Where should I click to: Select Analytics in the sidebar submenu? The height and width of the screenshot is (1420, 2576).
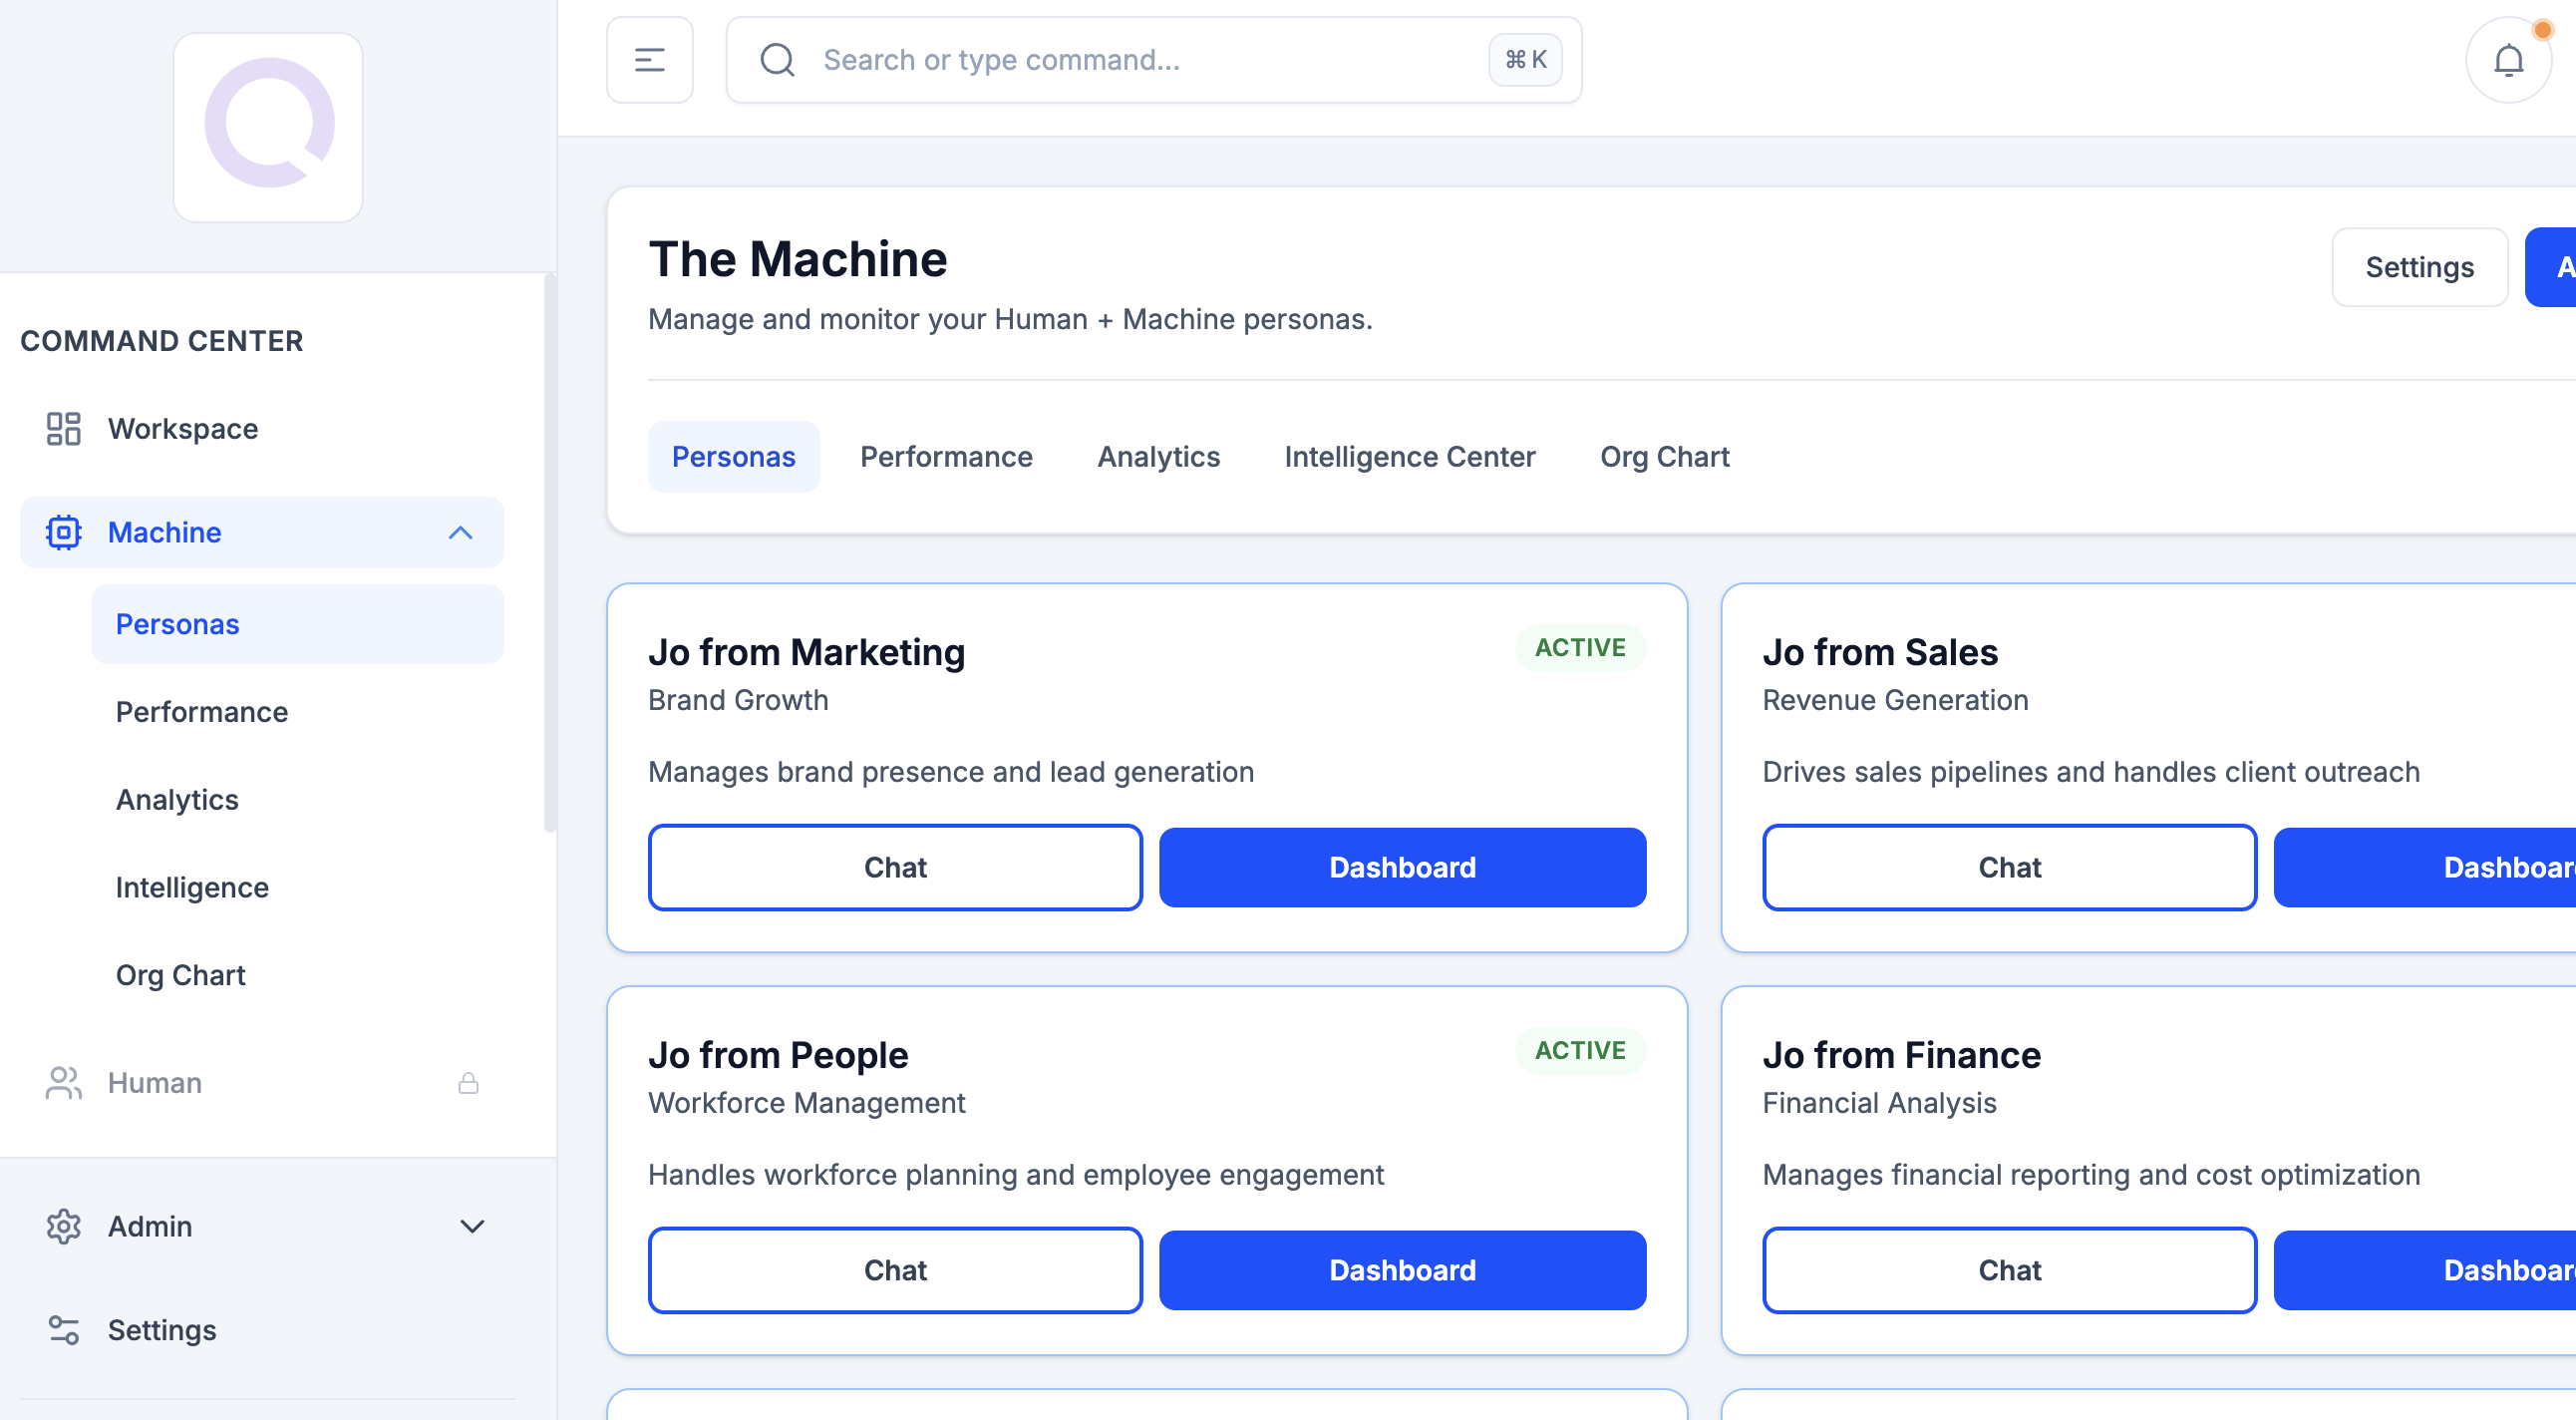pyautogui.click(x=177, y=800)
